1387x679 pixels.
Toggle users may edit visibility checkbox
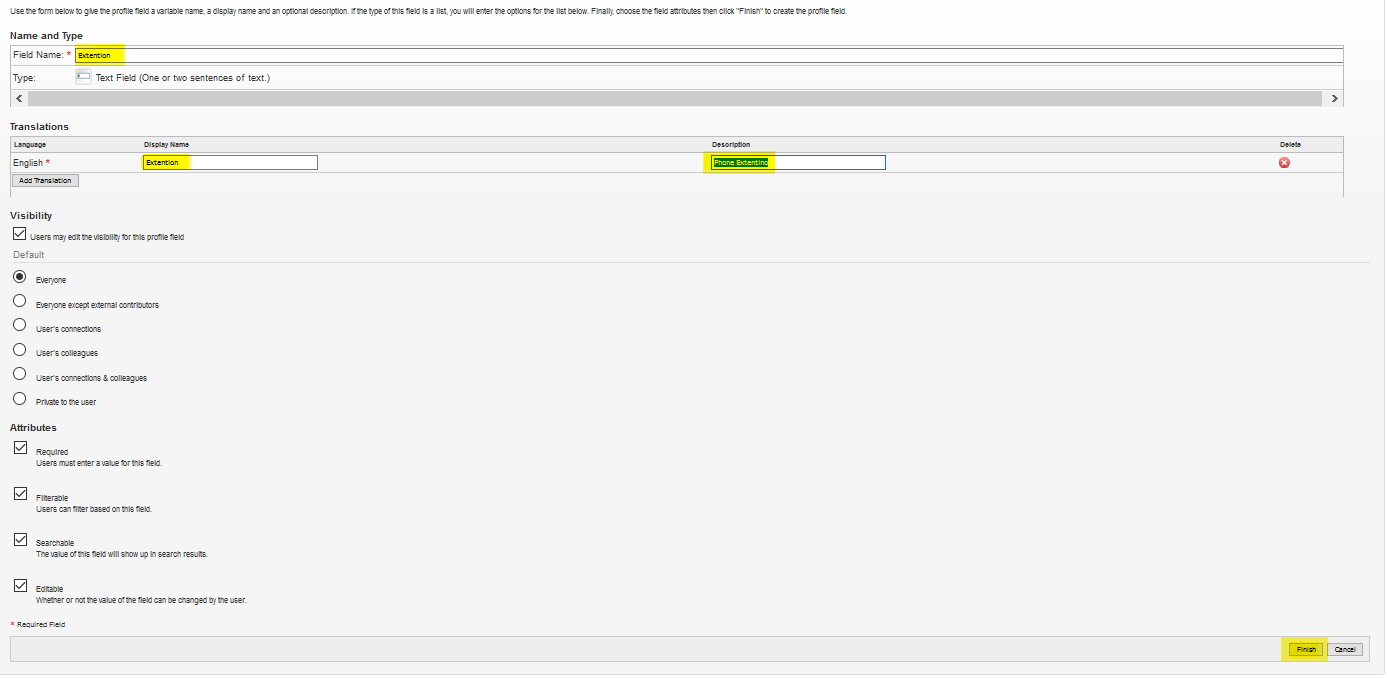coord(20,234)
